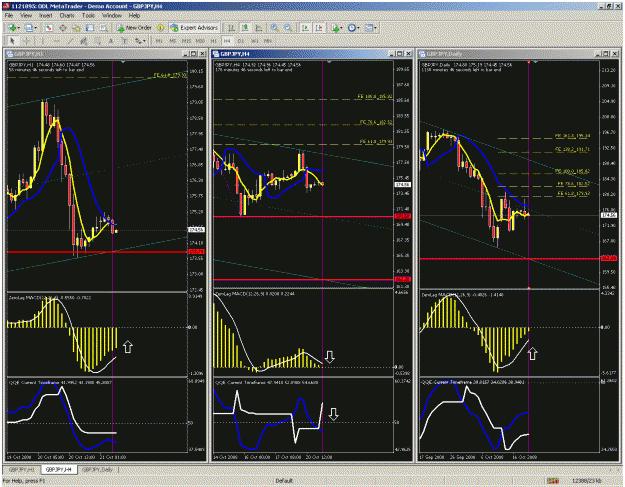This screenshot has height=487, width=625.
Task: Select the chart shift marker in H1 chart
Action: 123,62
